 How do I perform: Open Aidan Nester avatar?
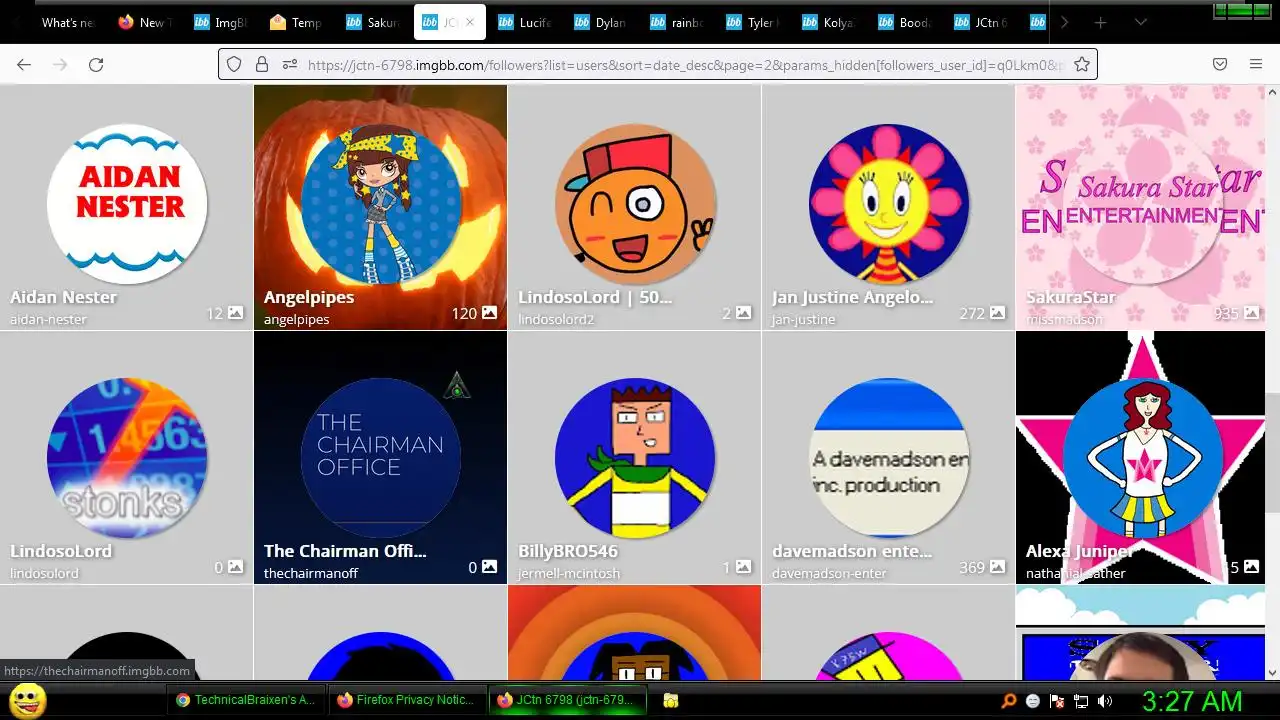point(127,204)
